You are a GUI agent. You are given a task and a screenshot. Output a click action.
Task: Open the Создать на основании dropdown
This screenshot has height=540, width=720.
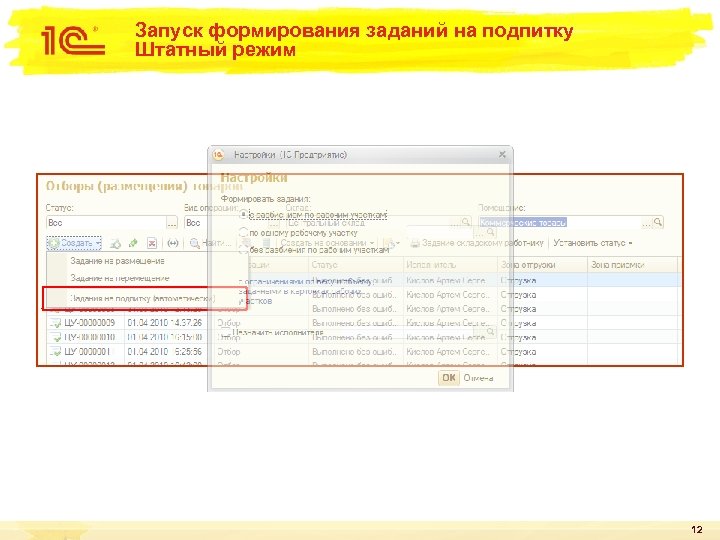(x=327, y=243)
